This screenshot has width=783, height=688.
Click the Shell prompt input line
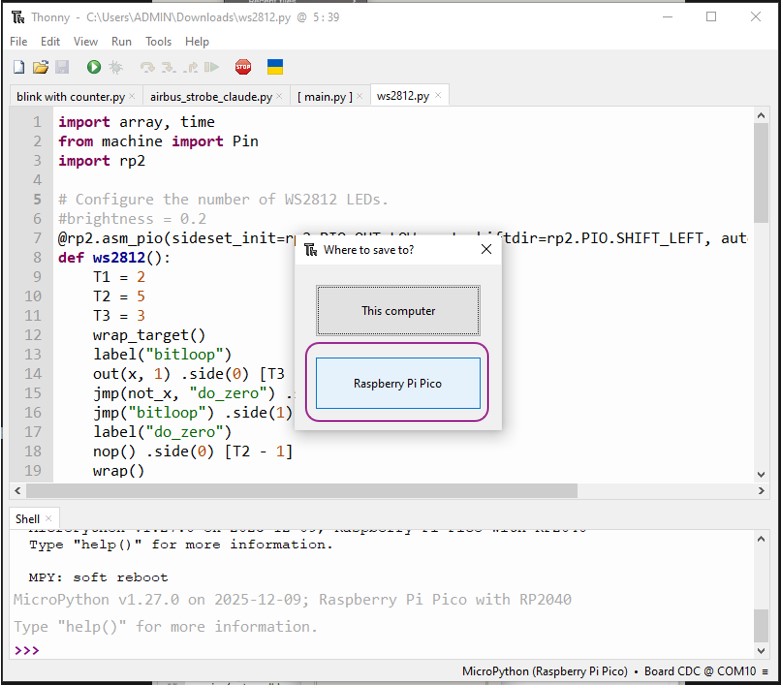[x=382, y=650]
